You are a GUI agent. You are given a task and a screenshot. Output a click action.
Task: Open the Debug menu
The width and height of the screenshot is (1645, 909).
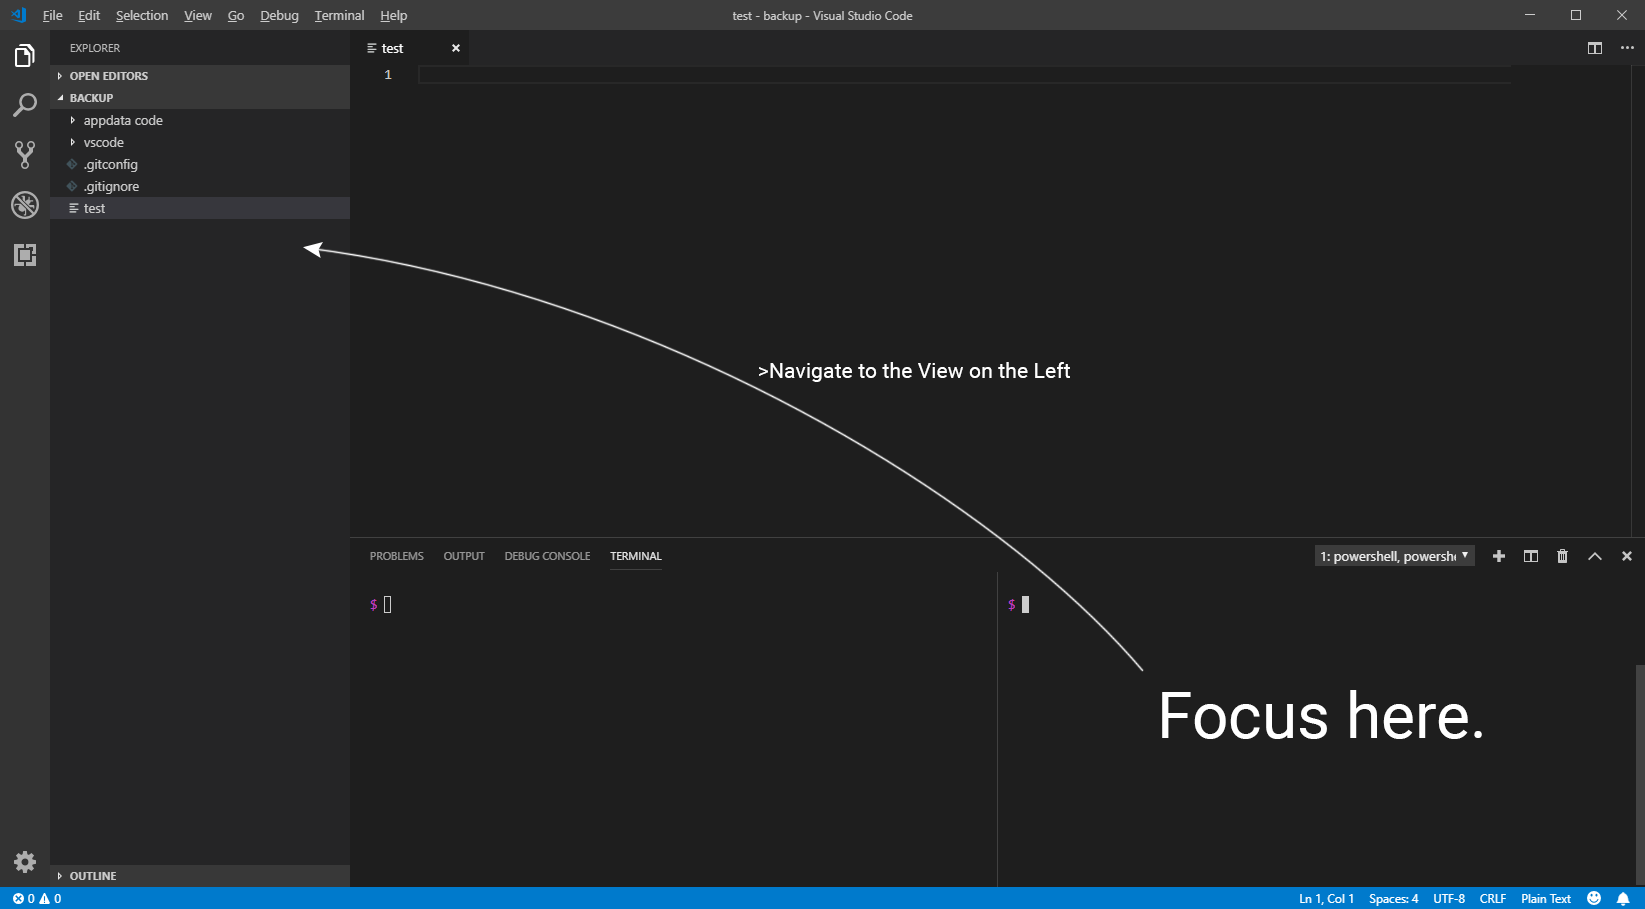tap(279, 15)
